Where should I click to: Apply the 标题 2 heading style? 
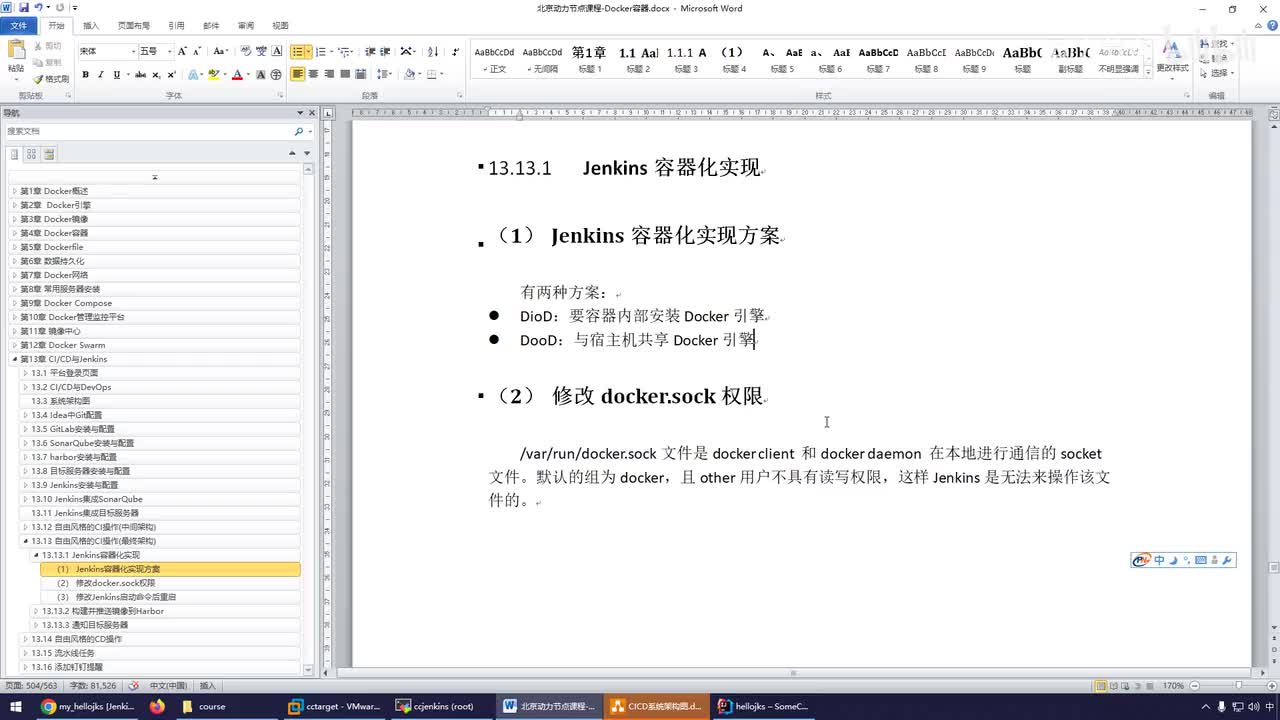pos(638,60)
